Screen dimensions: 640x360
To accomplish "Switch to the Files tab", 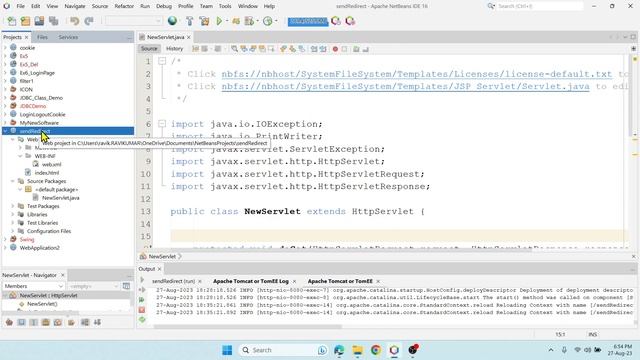I will (x=42, y=37).
